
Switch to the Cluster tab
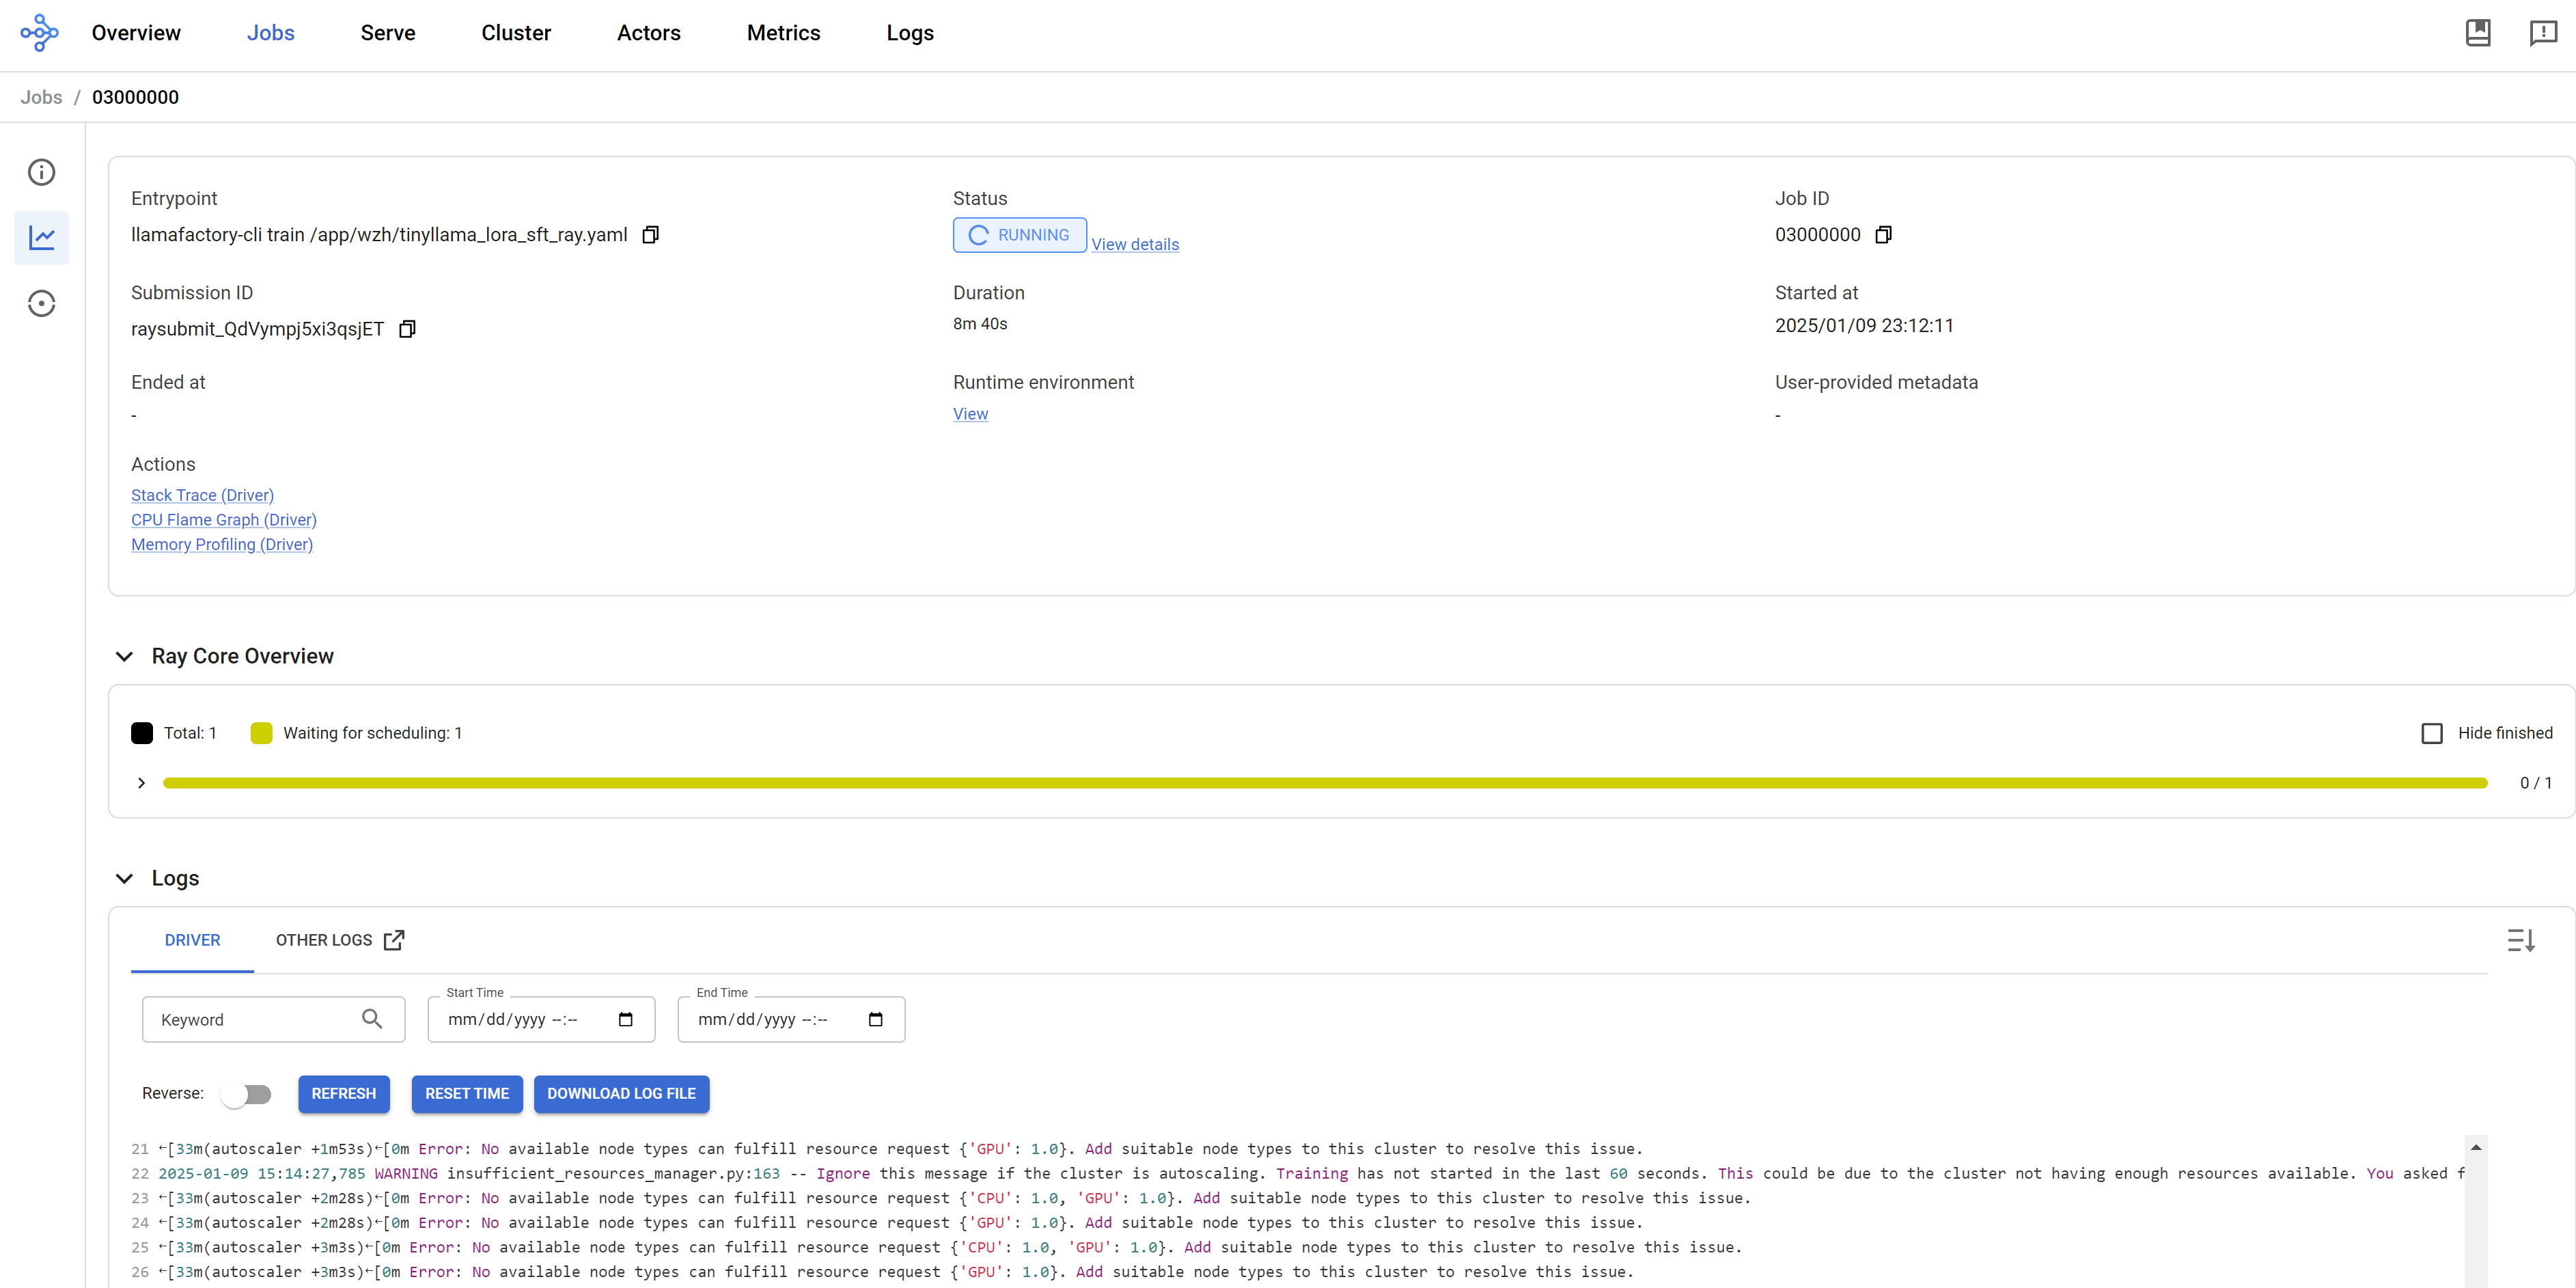click(515, 33)
